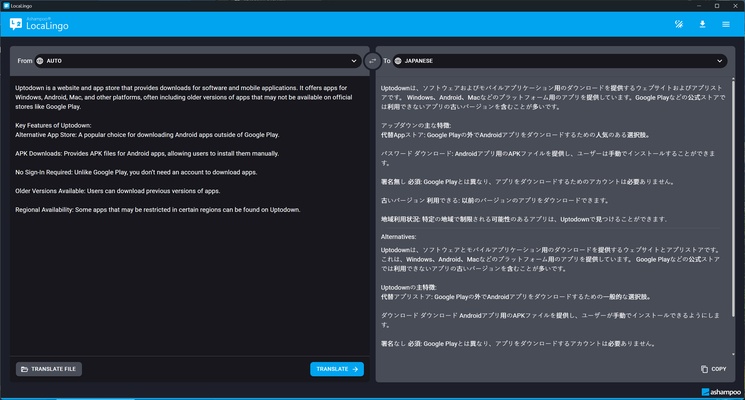Open the hamburger menu in header
745x400 pixels.
coord(726,24)
